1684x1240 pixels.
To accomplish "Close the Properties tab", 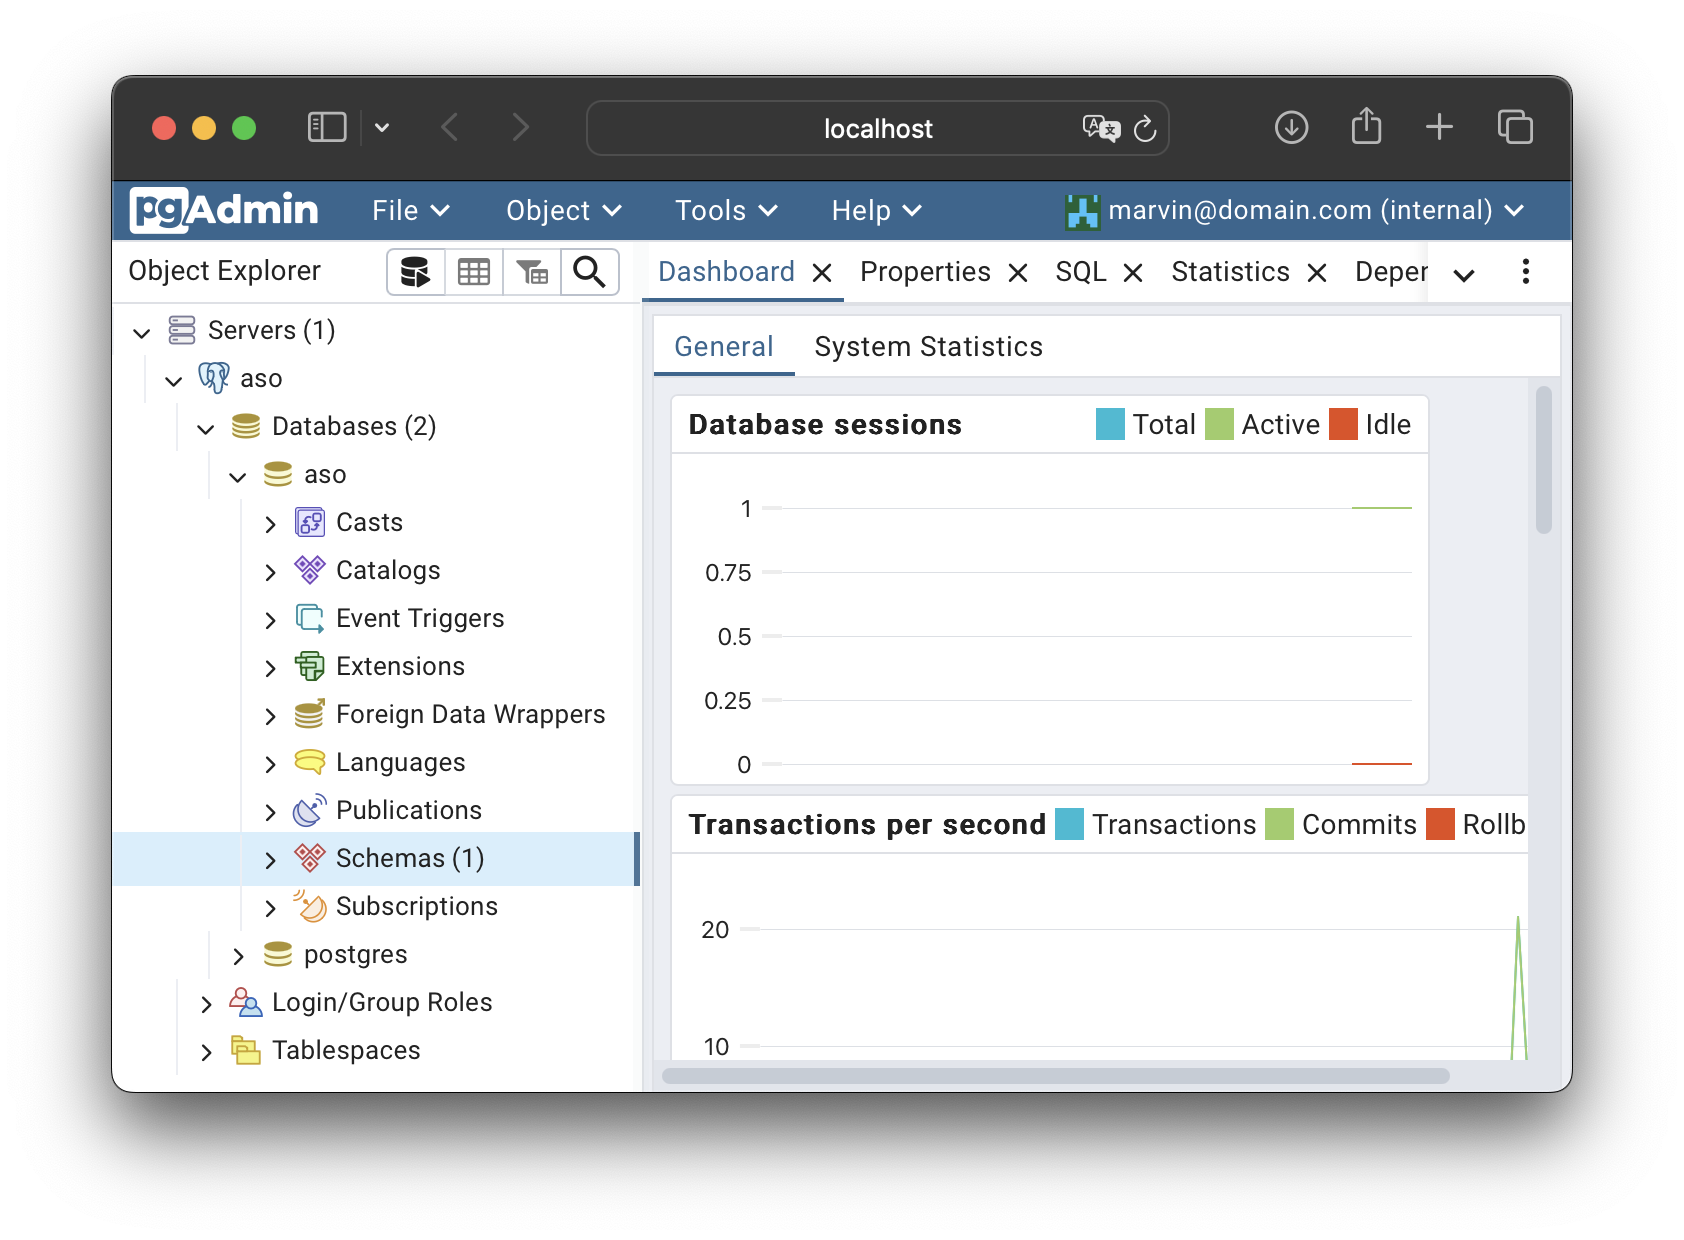I will click(x=1018, y=273).
